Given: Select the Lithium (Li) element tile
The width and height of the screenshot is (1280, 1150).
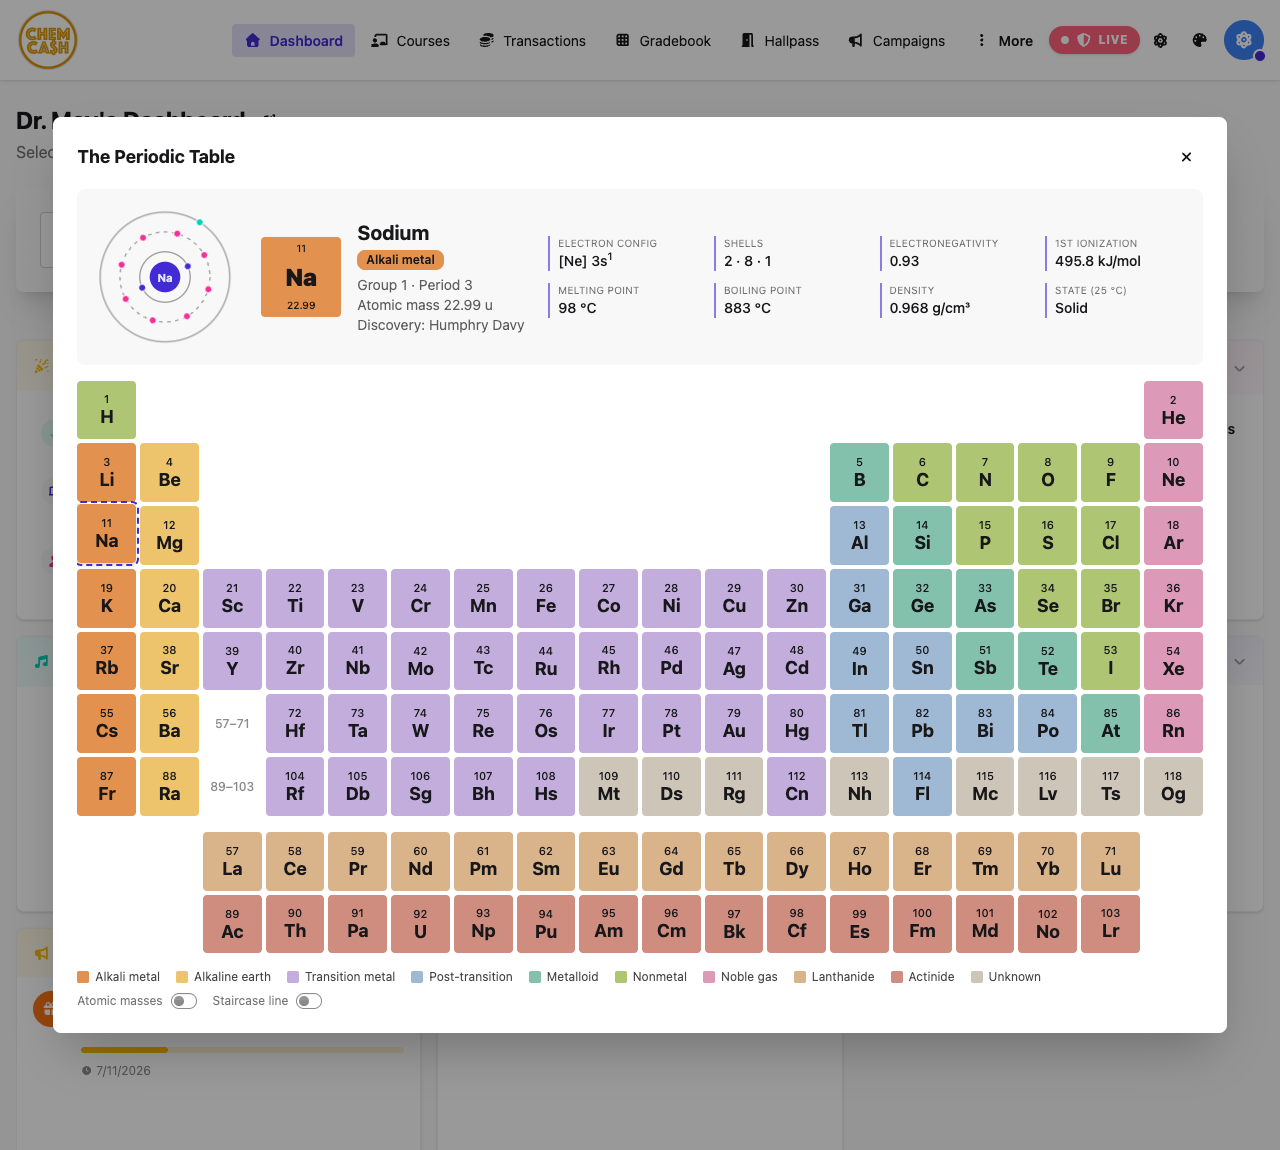Looking at the screenshot, I should pos(107,472).
